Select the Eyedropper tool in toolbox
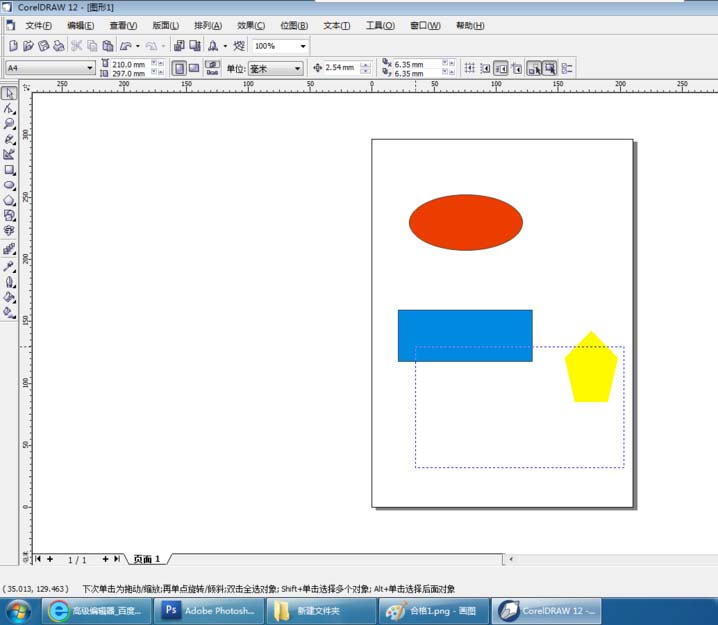Viewport: 718px width, 625px height. coord(9,267)
